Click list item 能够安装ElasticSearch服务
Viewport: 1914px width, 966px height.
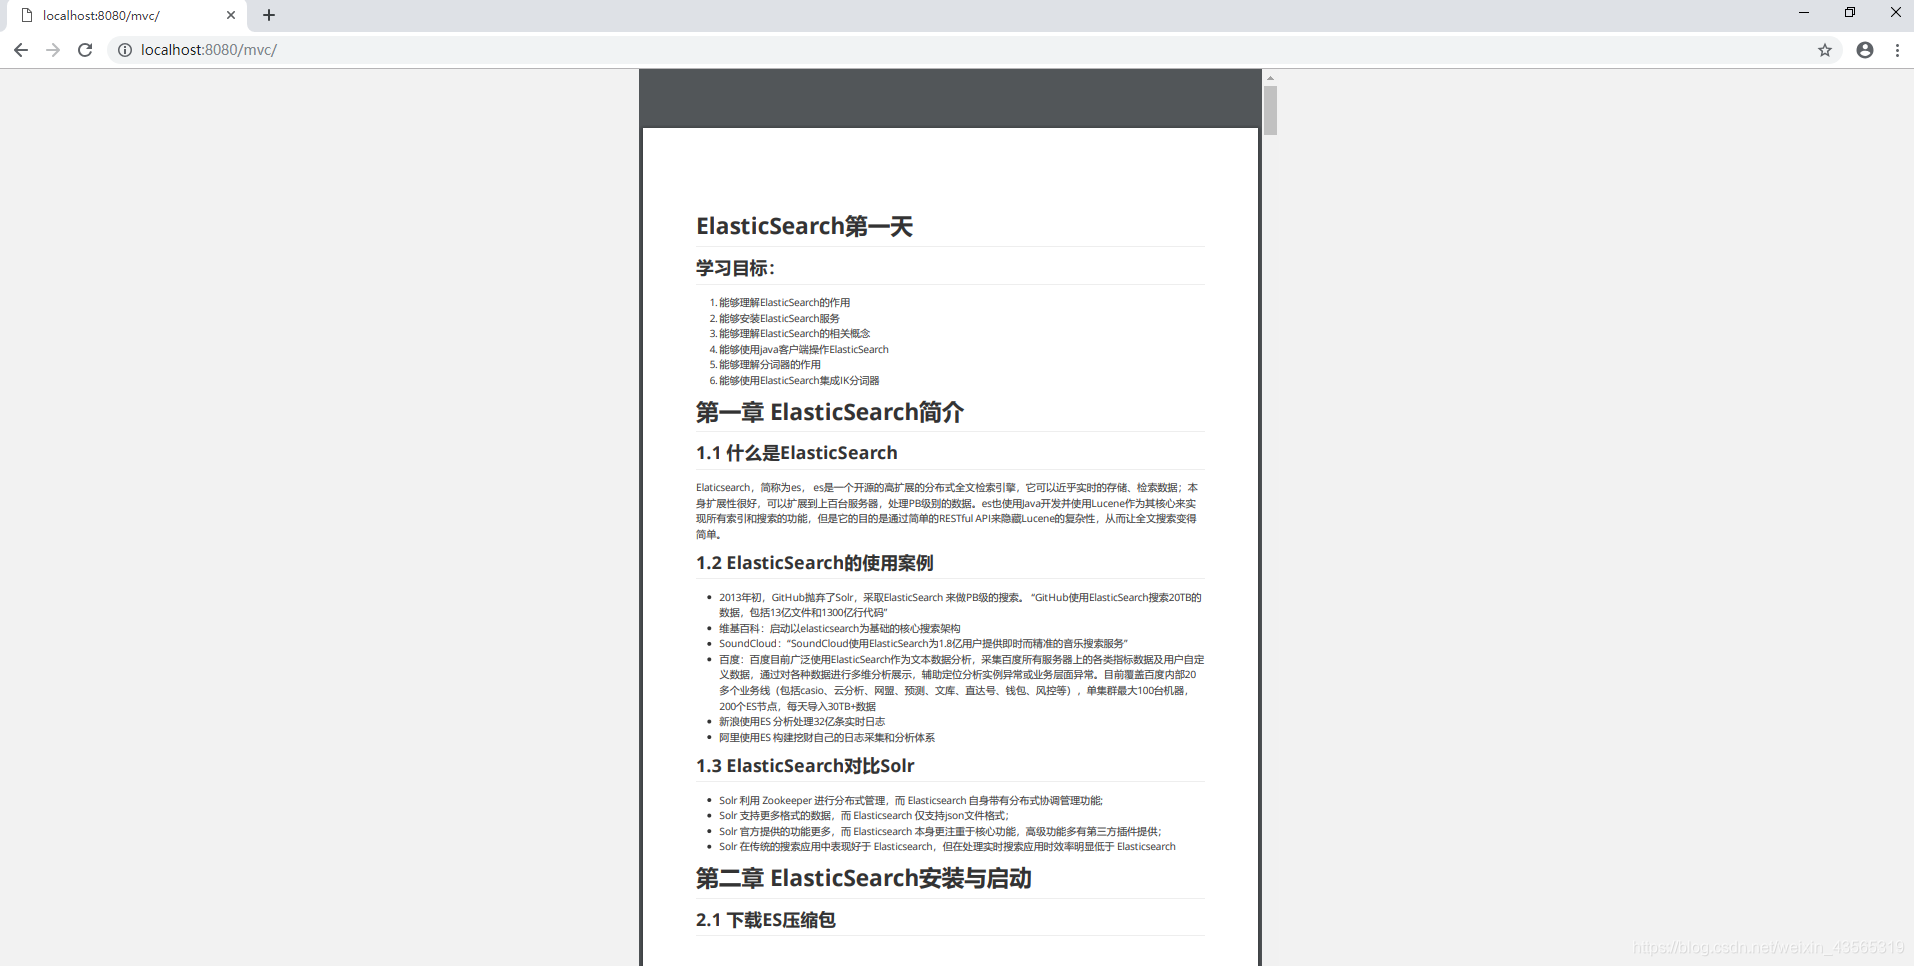[779, 318]
